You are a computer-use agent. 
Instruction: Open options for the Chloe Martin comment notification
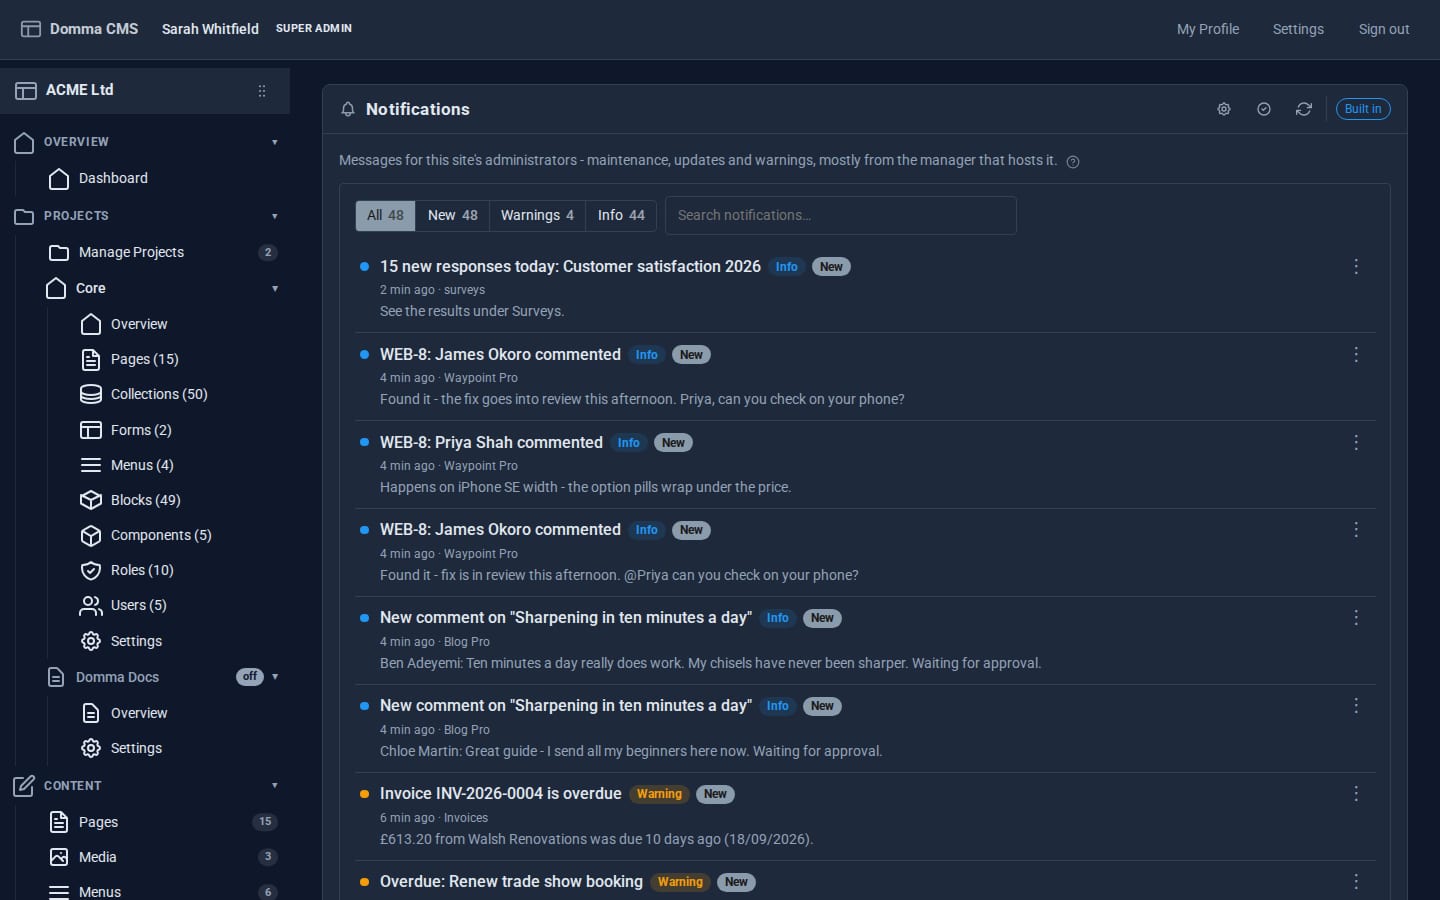tap(1356, 706)
